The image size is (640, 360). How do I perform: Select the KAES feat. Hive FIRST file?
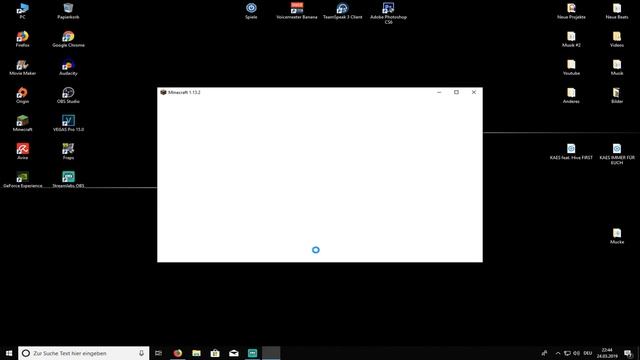[571, 152]
